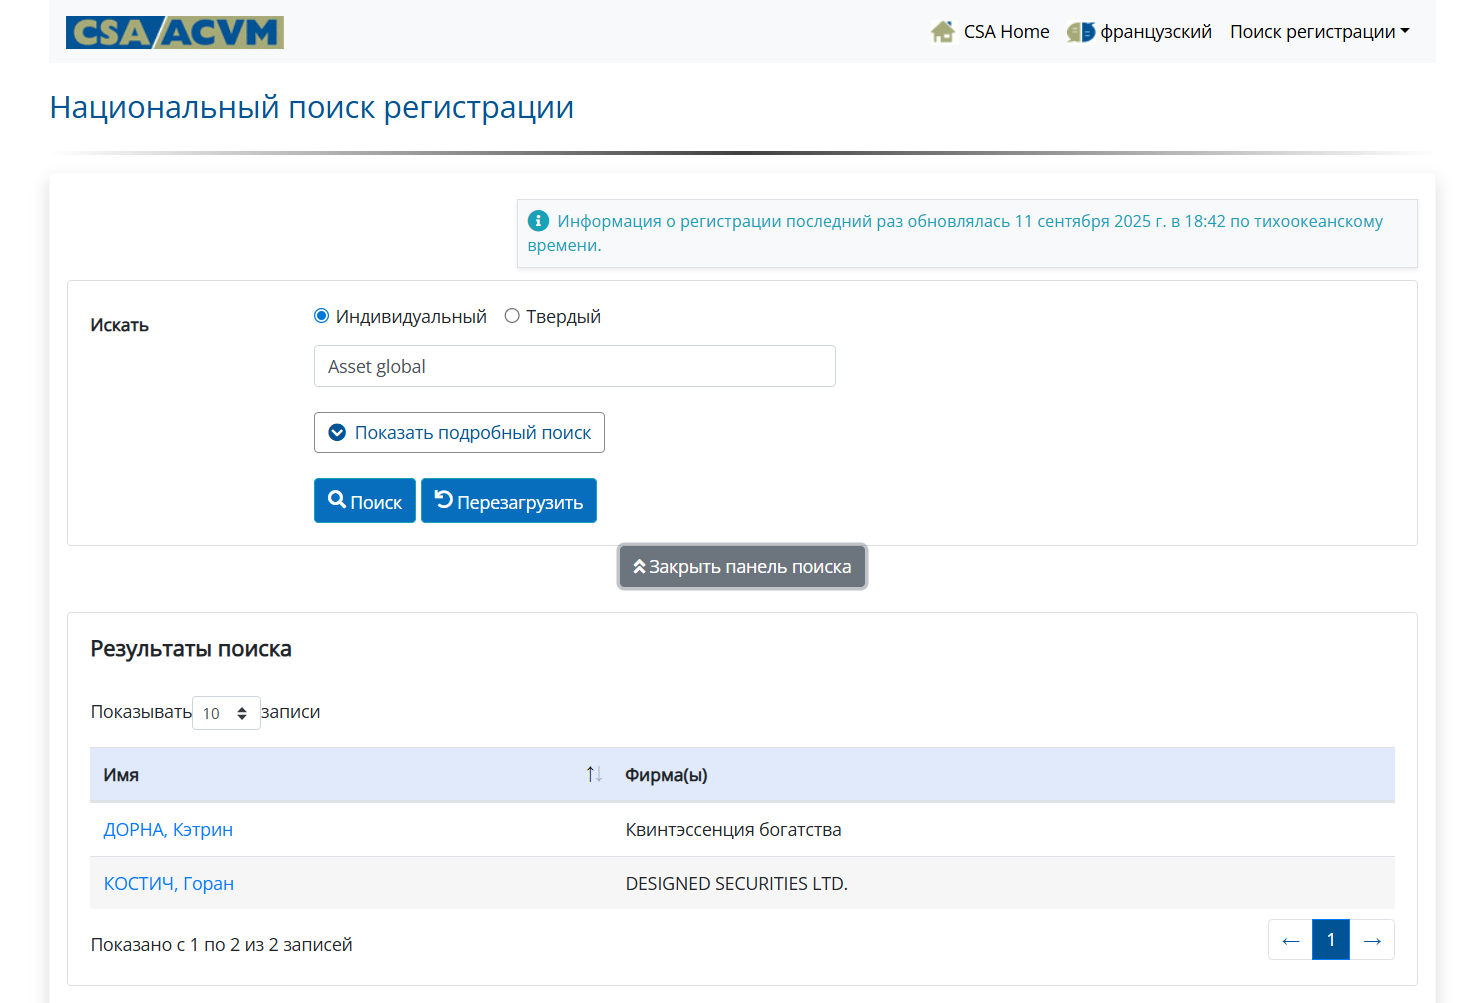The image size is (1477, 1003).
Task: Select page 1 in pagination
Action: coord(1331,940)
